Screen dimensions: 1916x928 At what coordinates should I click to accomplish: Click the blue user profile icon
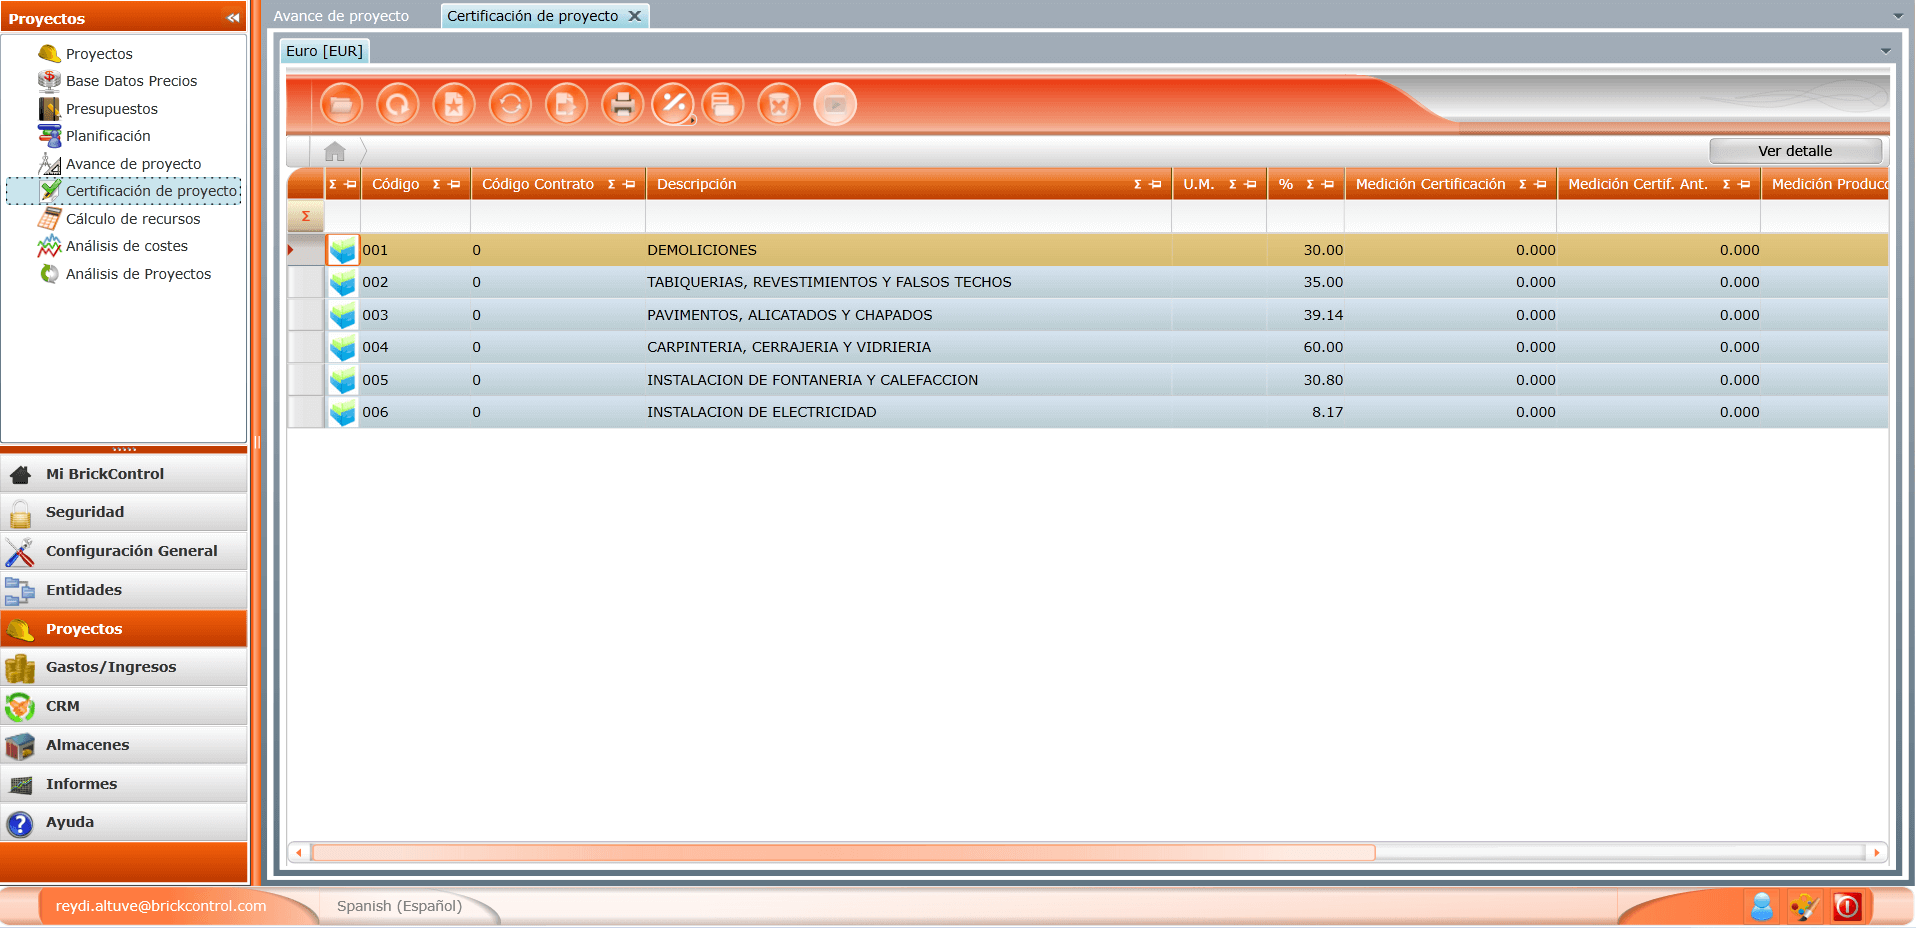point(1762,907)
